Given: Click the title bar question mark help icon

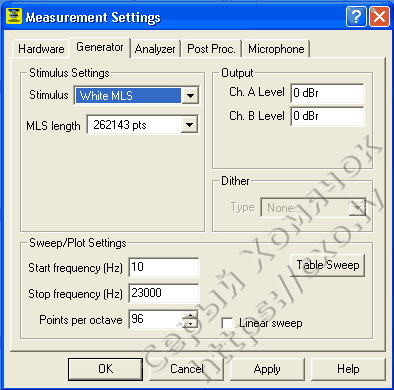Looking at the screenshot, I should [x=356, y=16].
